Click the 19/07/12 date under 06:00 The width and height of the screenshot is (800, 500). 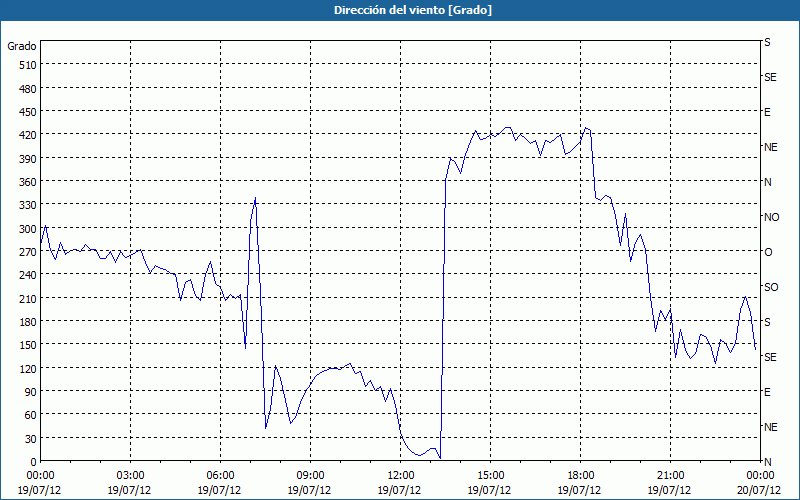point(220,490)
